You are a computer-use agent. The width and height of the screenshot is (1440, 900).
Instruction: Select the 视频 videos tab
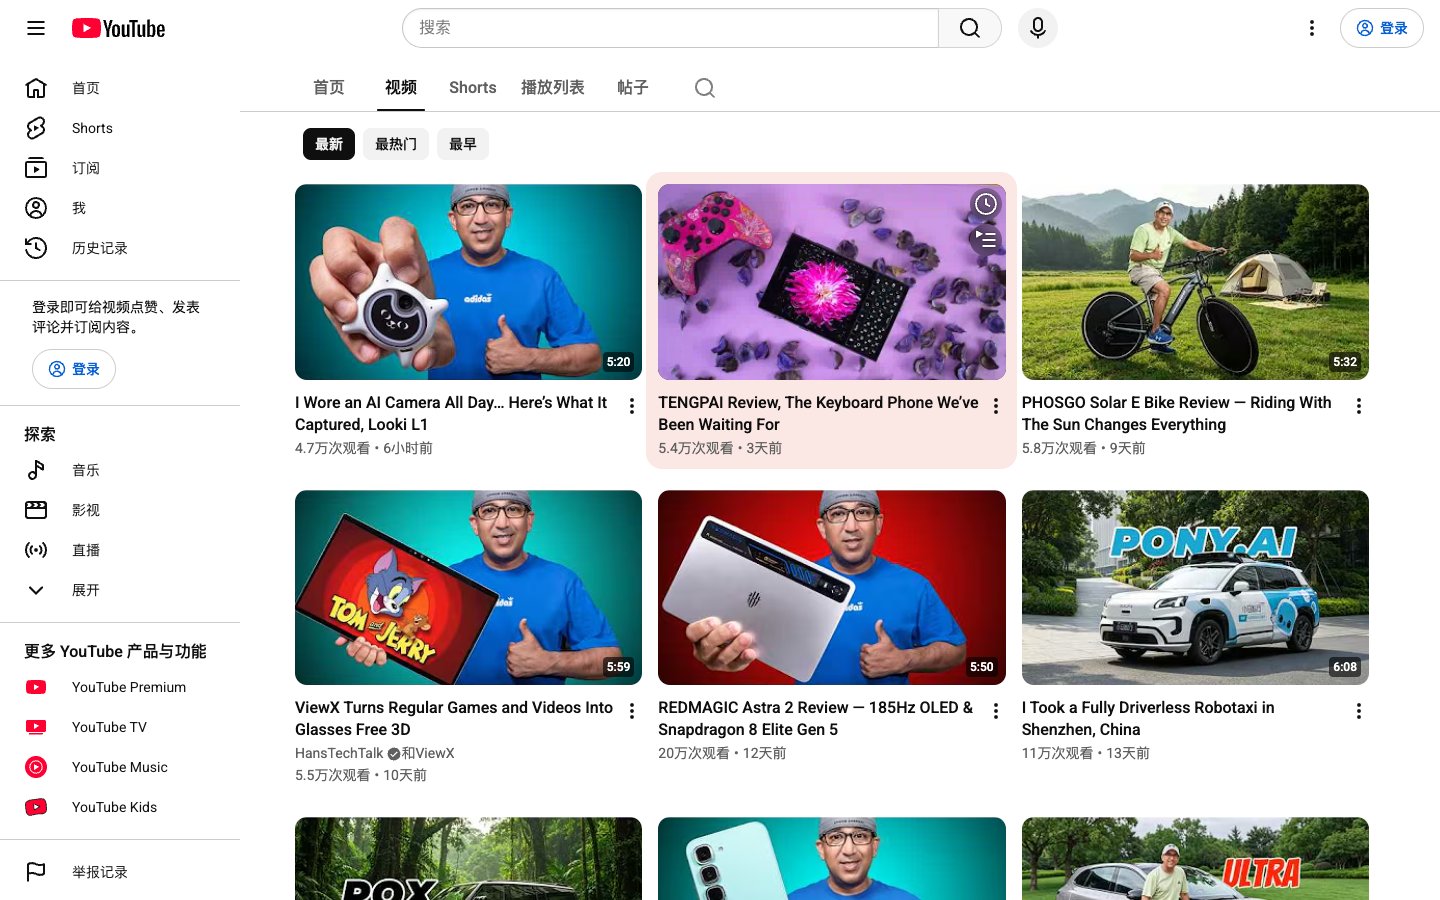[401, 88]
